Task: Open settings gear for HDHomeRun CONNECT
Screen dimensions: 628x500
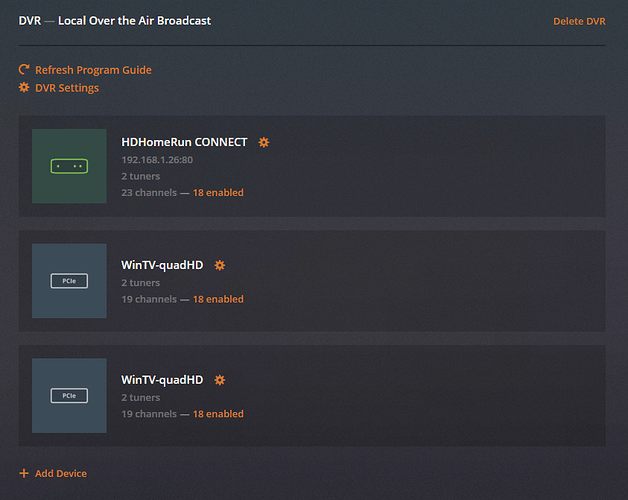Action: coord(264,142)
